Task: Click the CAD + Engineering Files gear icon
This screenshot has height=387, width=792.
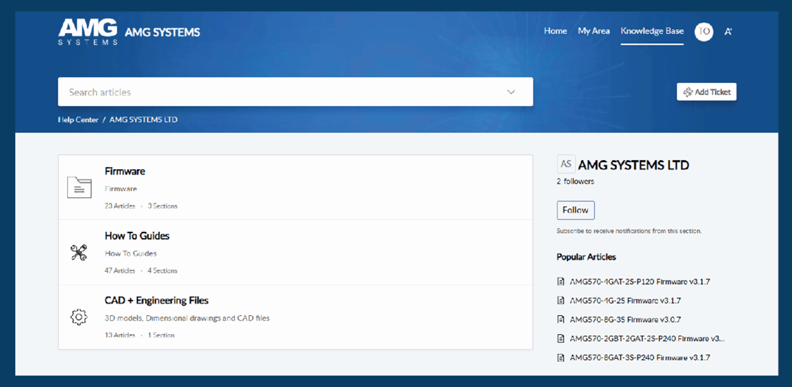Action: click(x=79, y=317)
